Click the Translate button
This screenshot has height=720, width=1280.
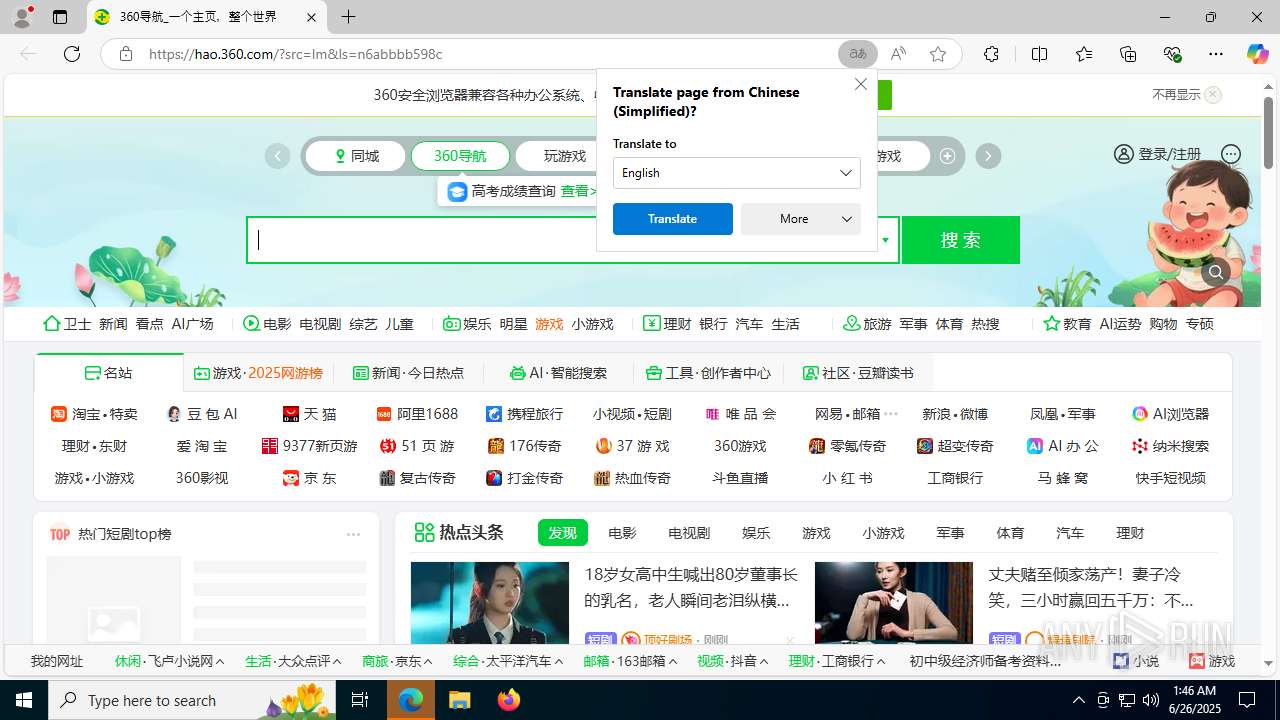(672, 219)
